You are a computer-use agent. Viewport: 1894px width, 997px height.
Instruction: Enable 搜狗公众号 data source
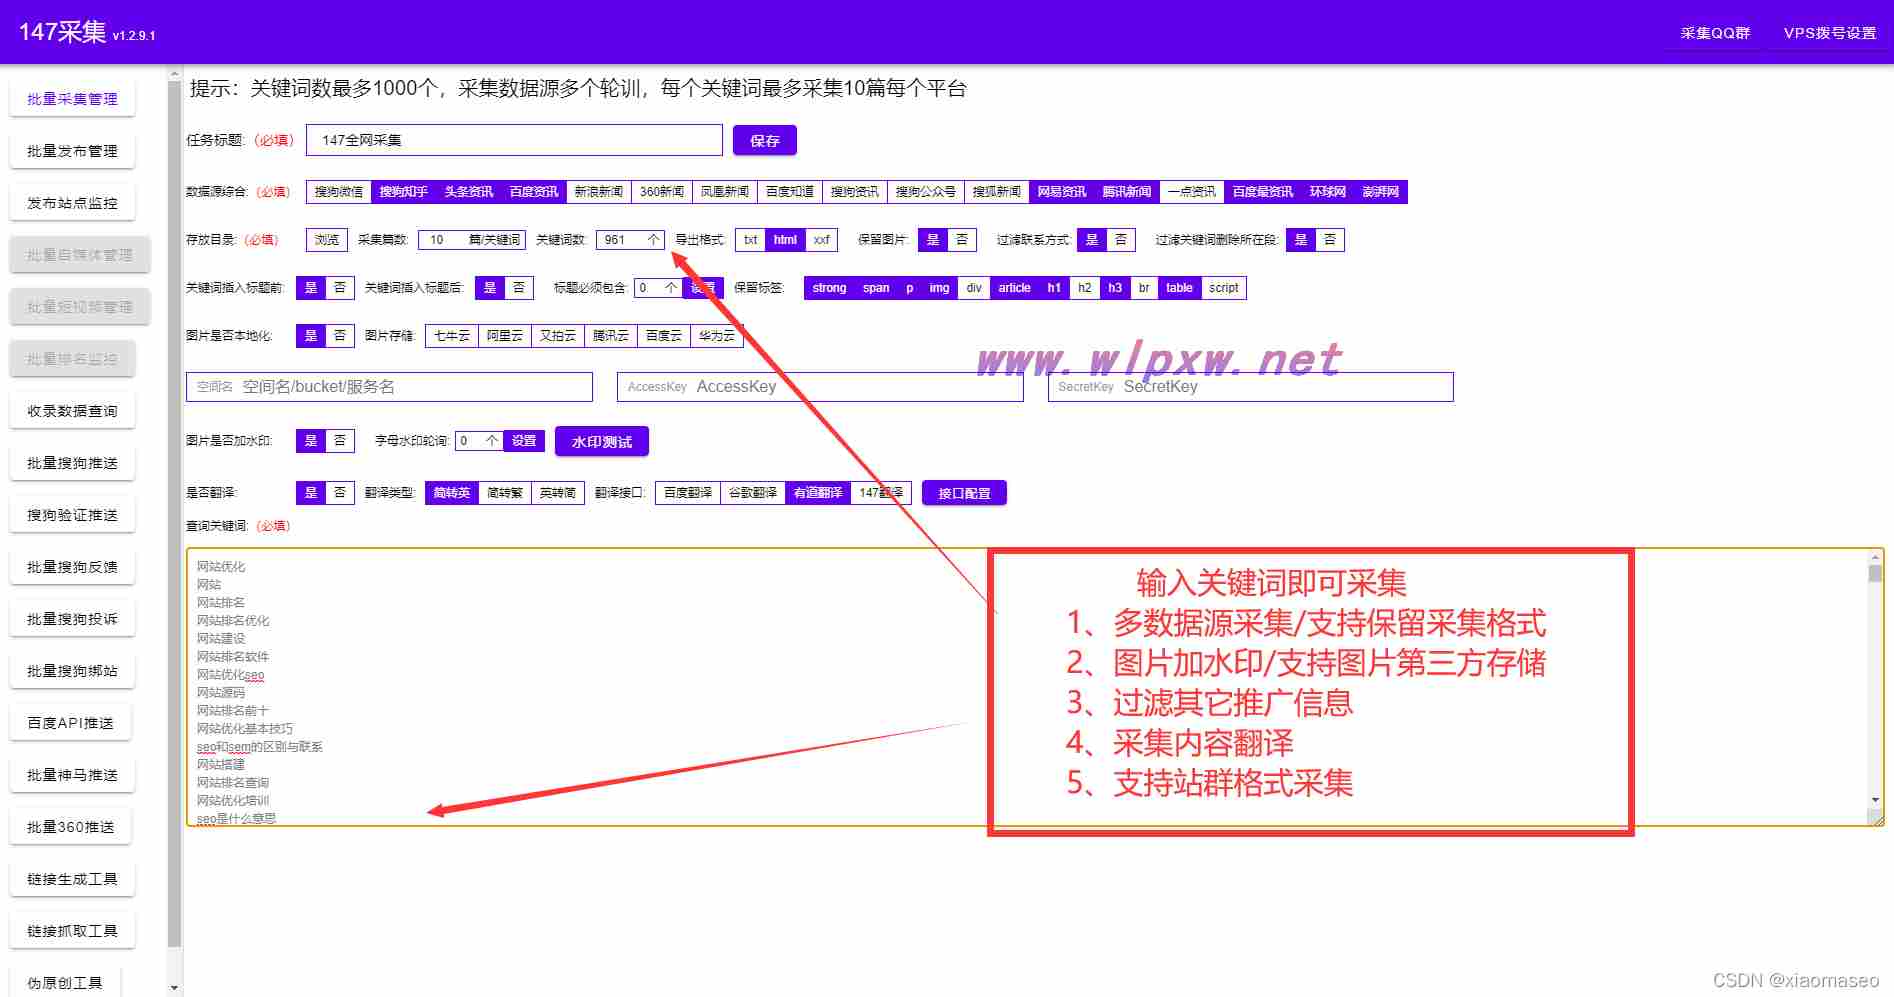[x=925, y=192]
